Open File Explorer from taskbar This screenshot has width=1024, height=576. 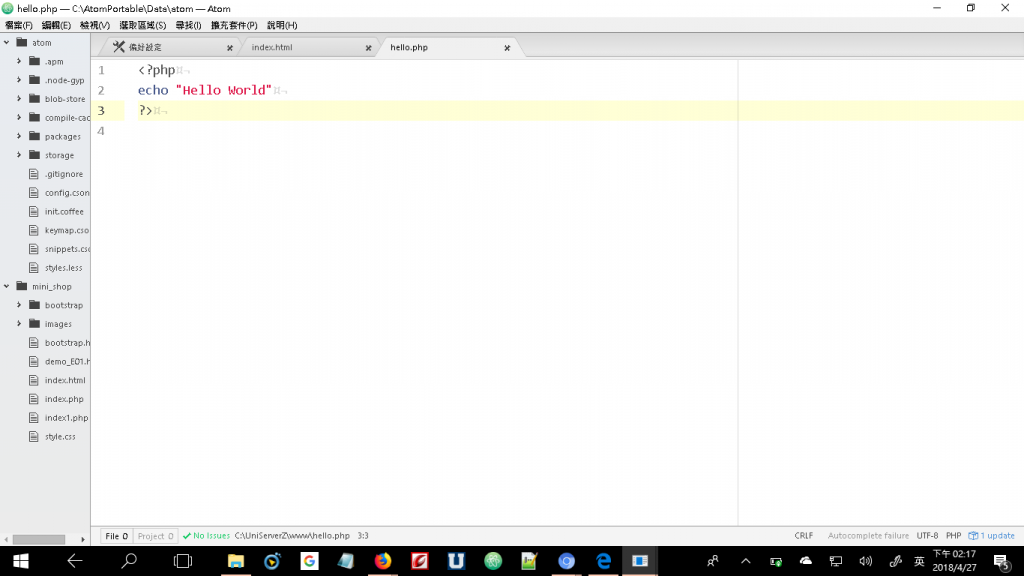[x=236, y=561]
